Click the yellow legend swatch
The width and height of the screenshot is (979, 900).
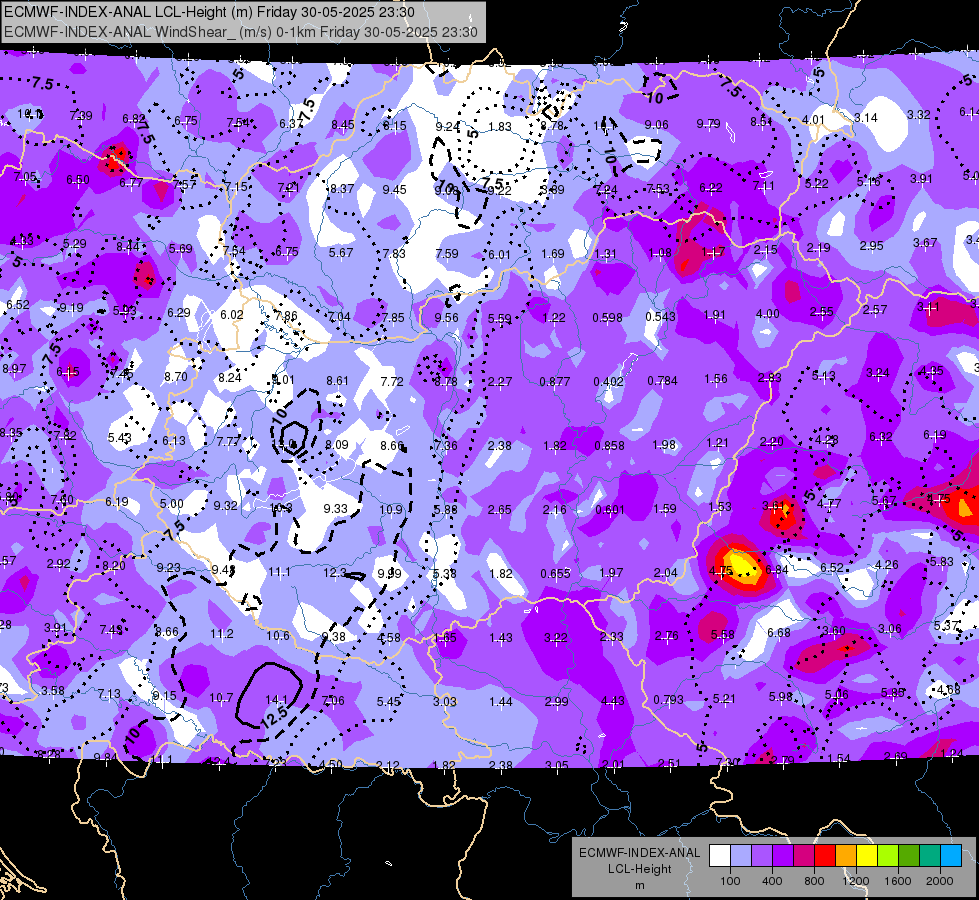tap(867, 856)
